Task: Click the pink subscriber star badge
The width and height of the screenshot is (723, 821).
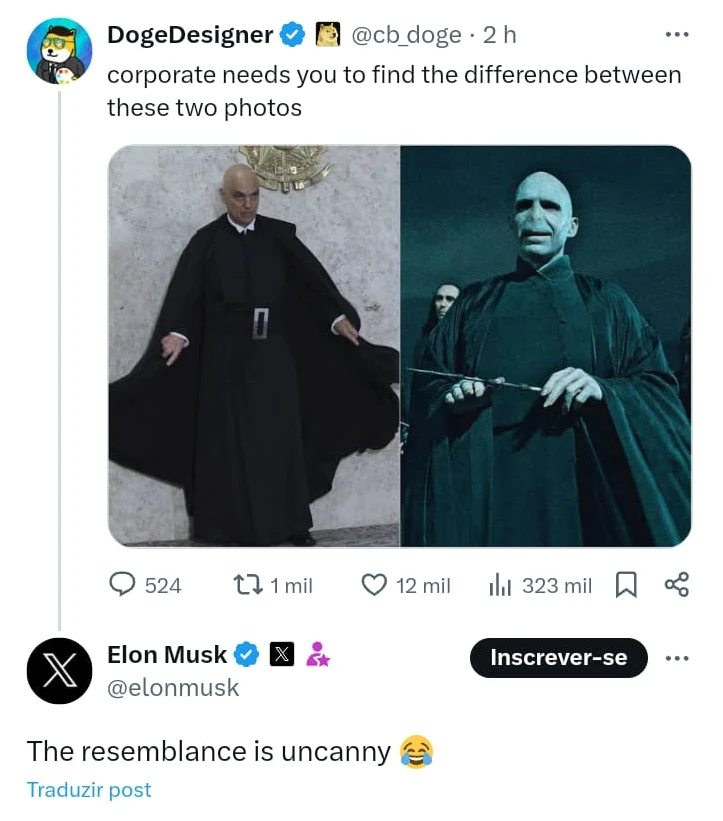Action: click(x=318, y=654)
